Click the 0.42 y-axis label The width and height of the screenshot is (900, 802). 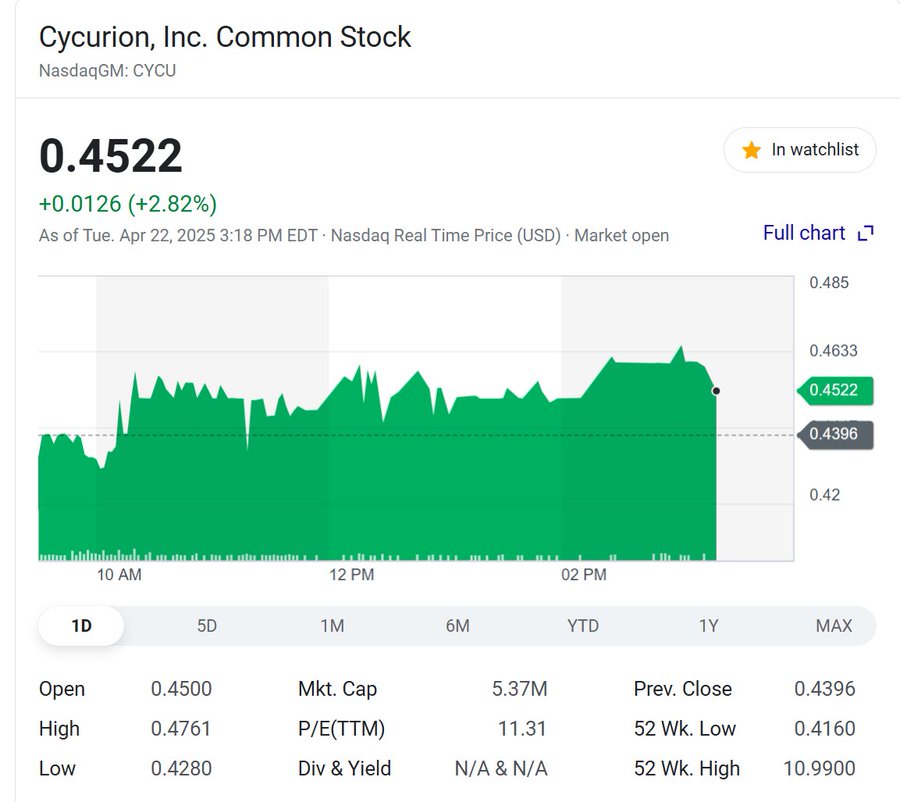(x=824, y=495)
